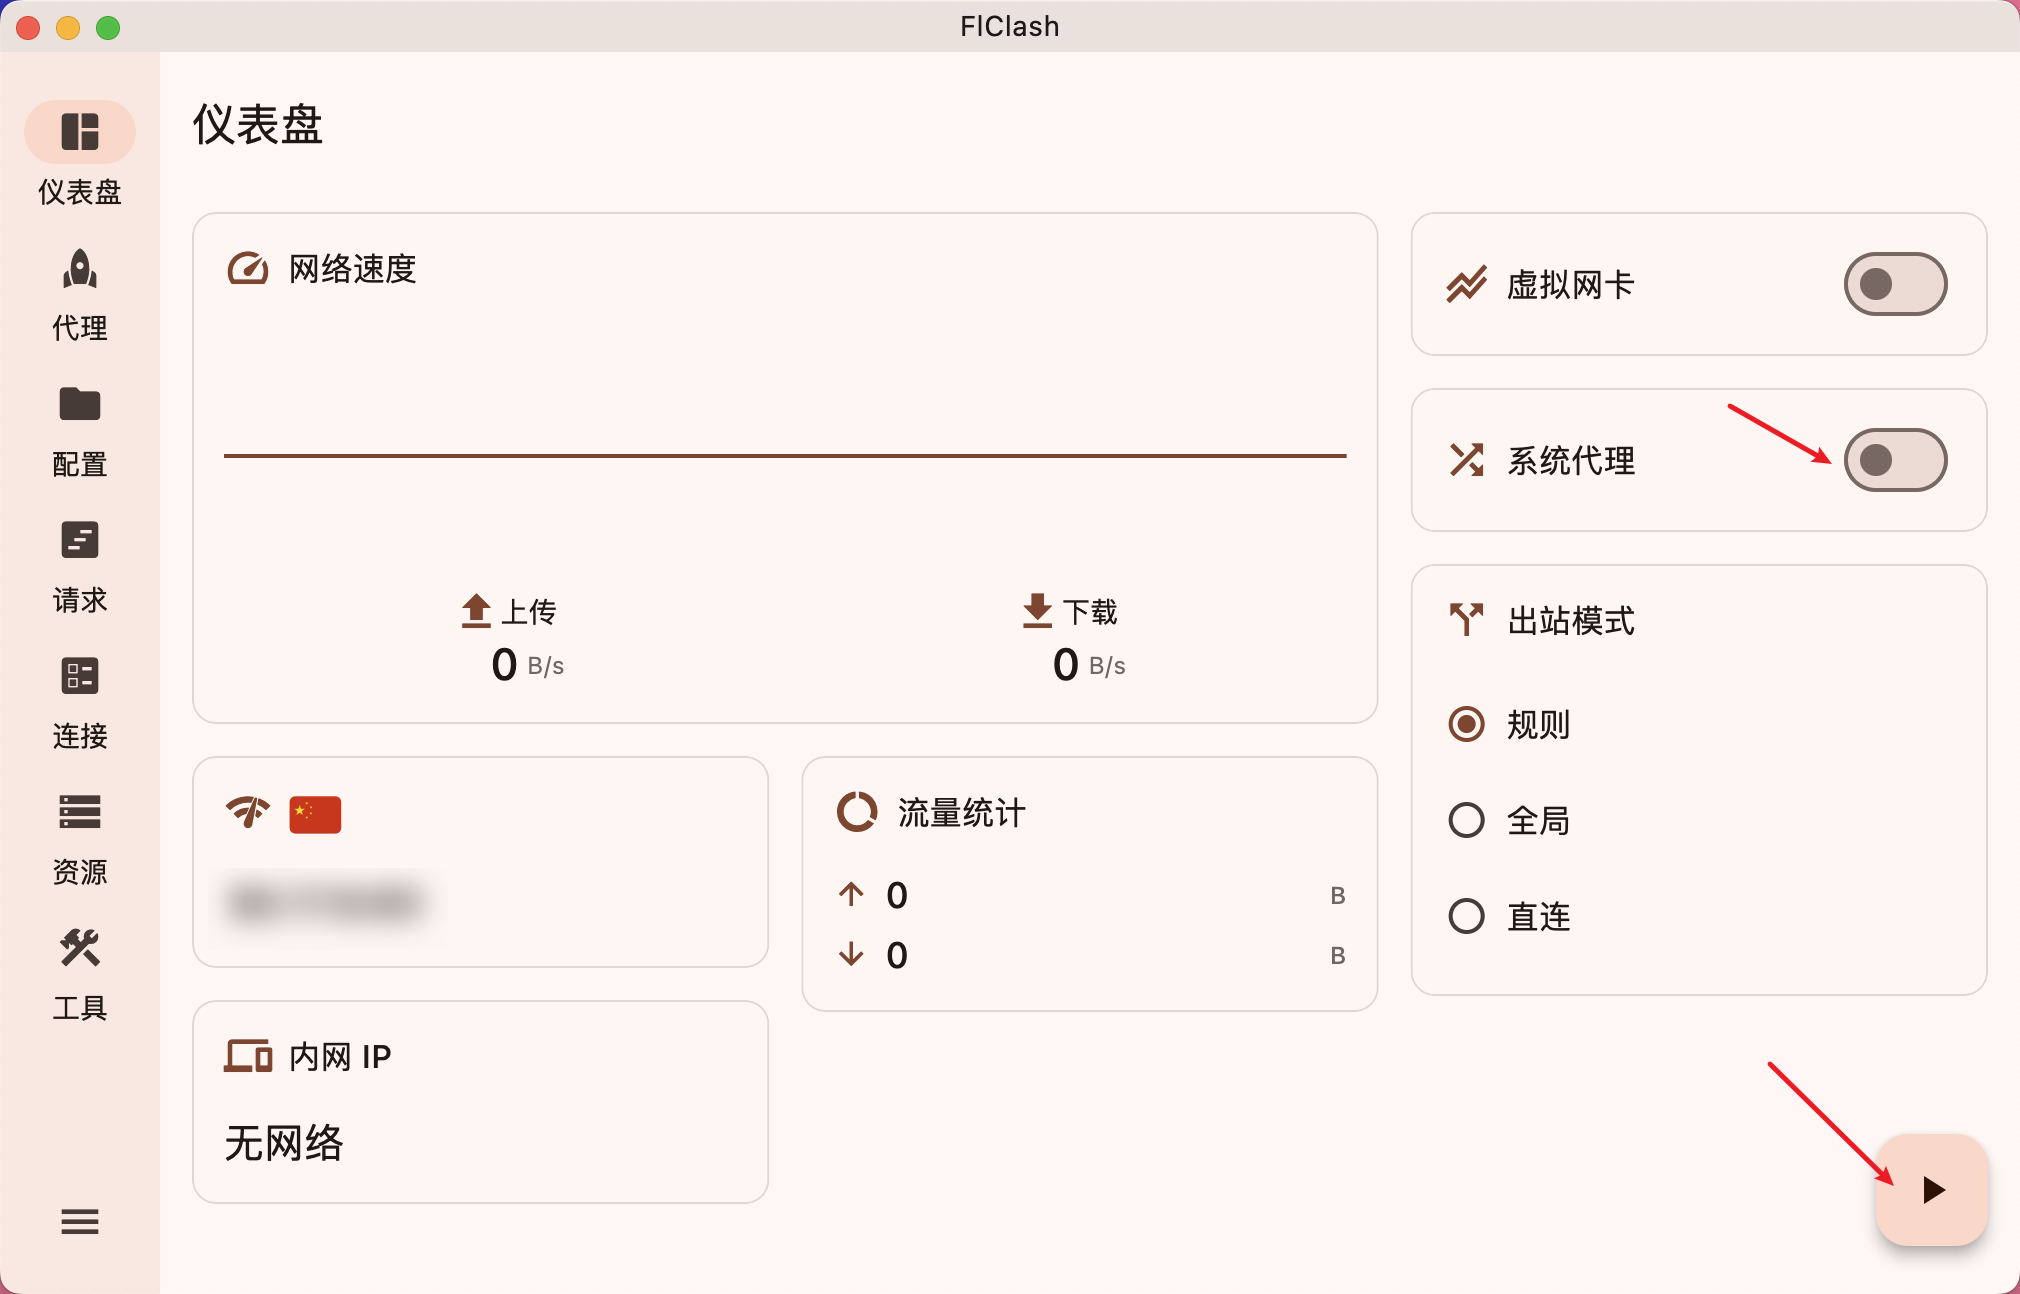This screenshot has width=2020, height=1294.
Task: Click the network speed graph line
Action: (785, 456)
